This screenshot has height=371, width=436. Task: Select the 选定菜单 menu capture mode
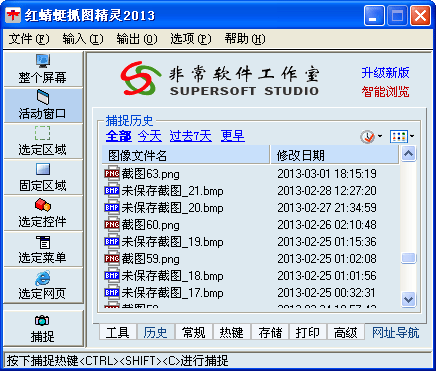43,249
